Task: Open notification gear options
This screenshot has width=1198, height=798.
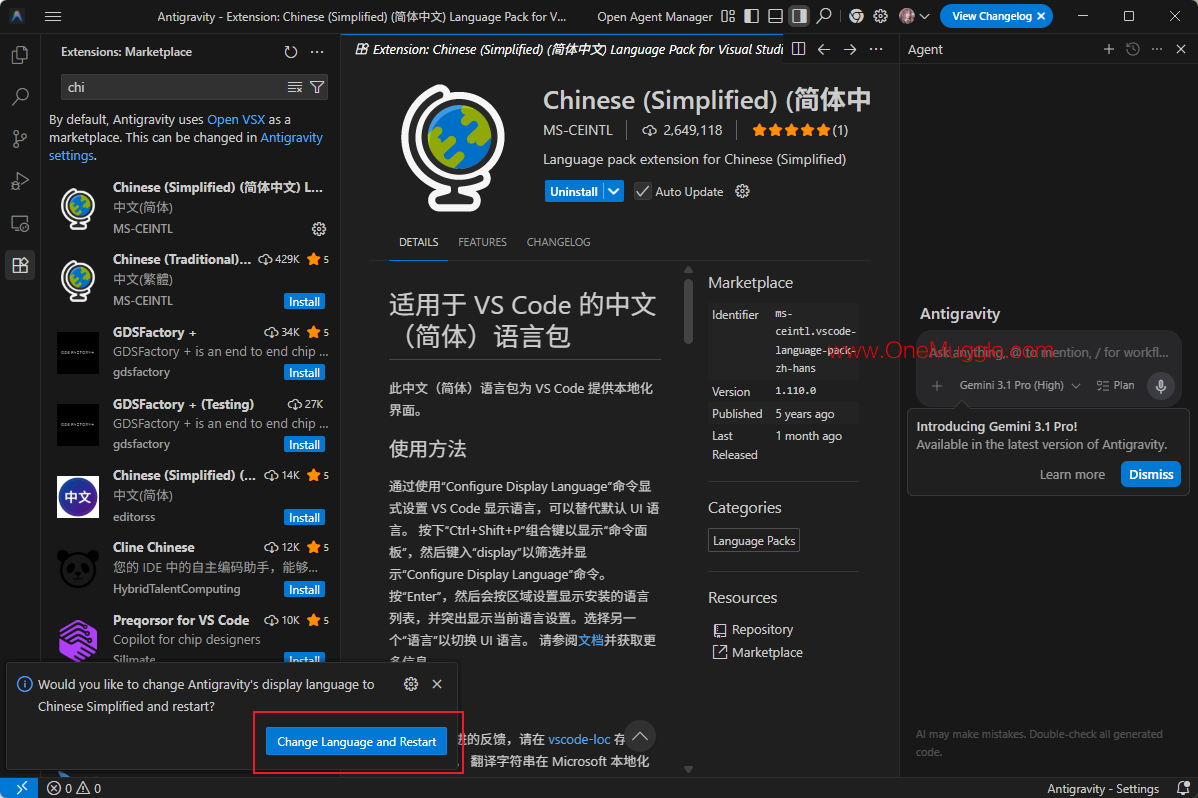Action: (x=411, y=684)
